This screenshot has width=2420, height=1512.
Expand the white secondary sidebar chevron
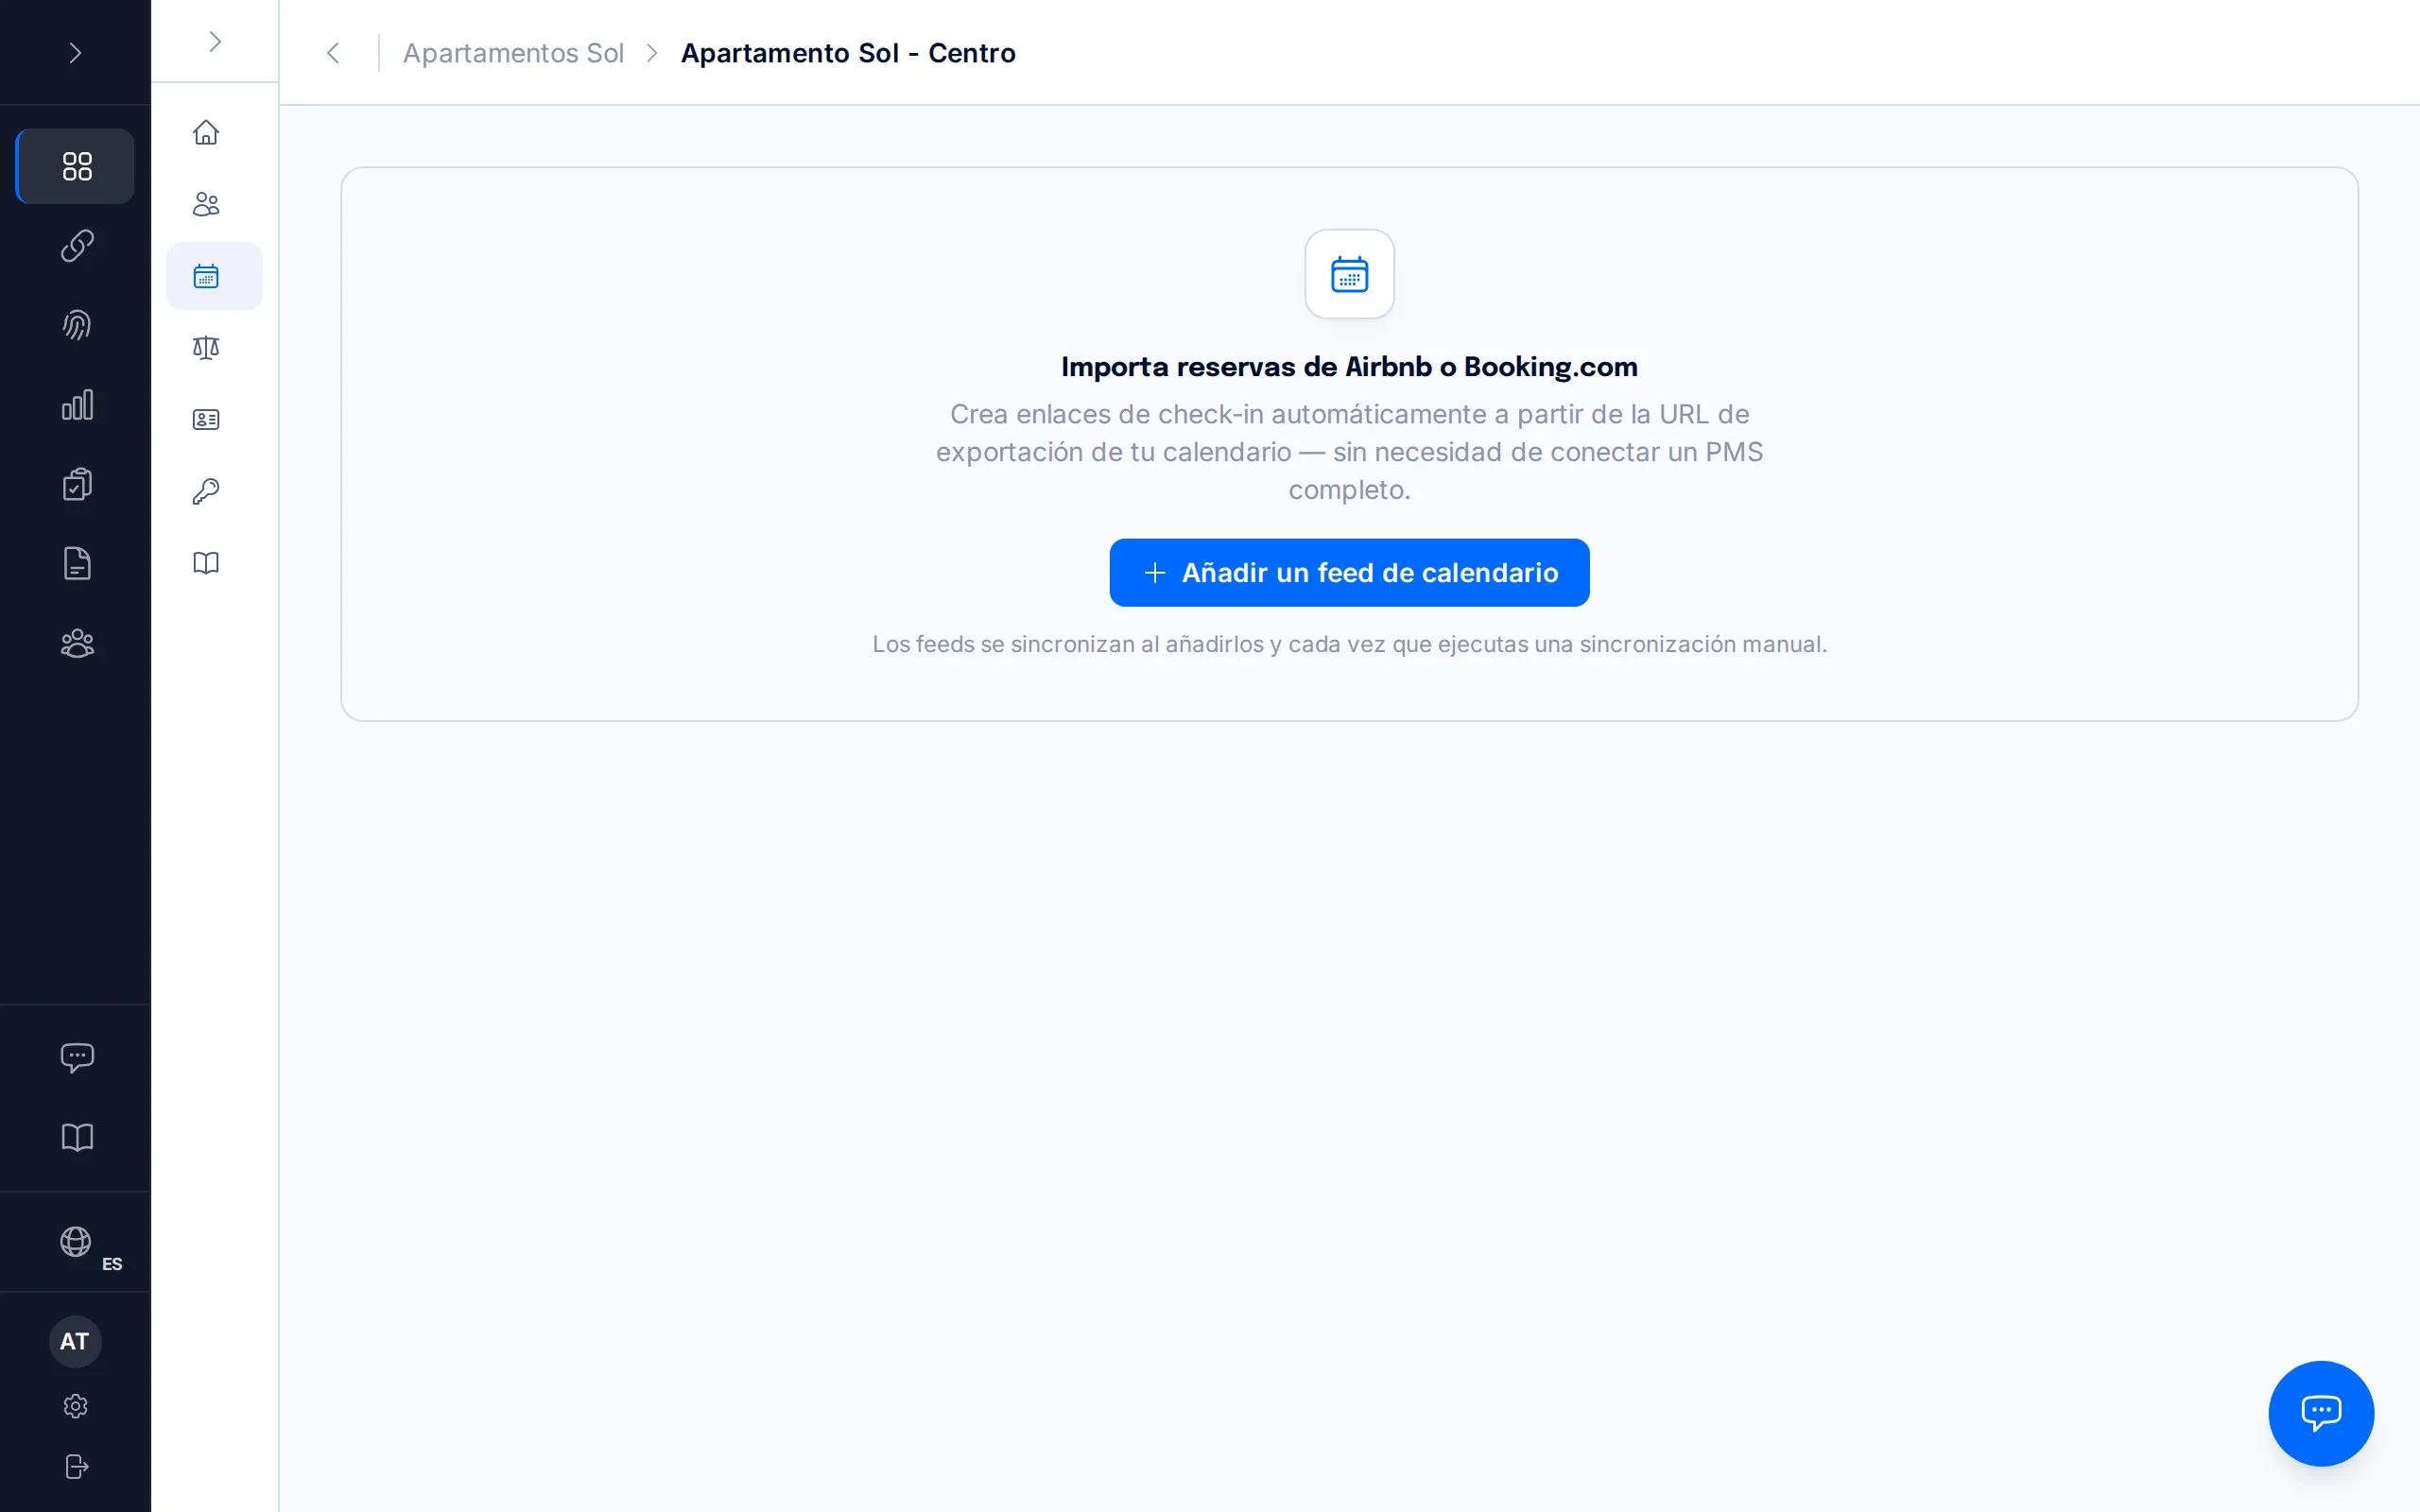pyautogui.click(x=214, y=41)
